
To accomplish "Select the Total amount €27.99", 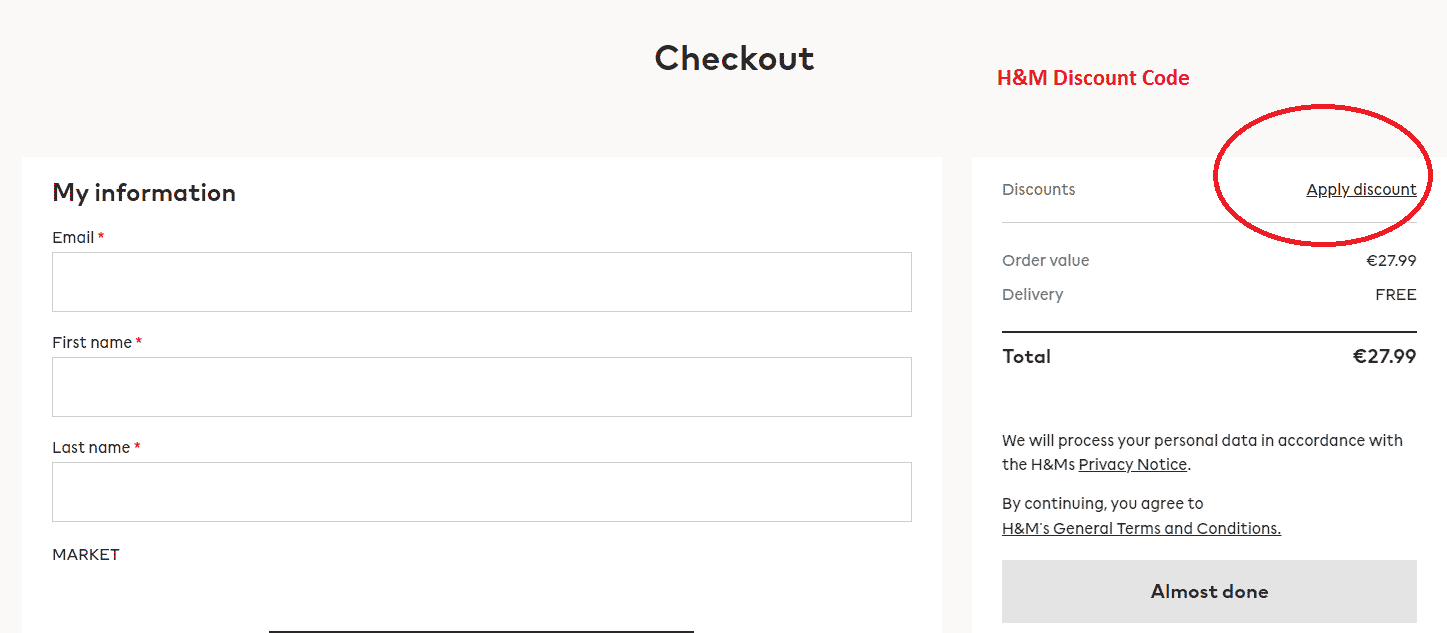I will [x=1384, y=356].
